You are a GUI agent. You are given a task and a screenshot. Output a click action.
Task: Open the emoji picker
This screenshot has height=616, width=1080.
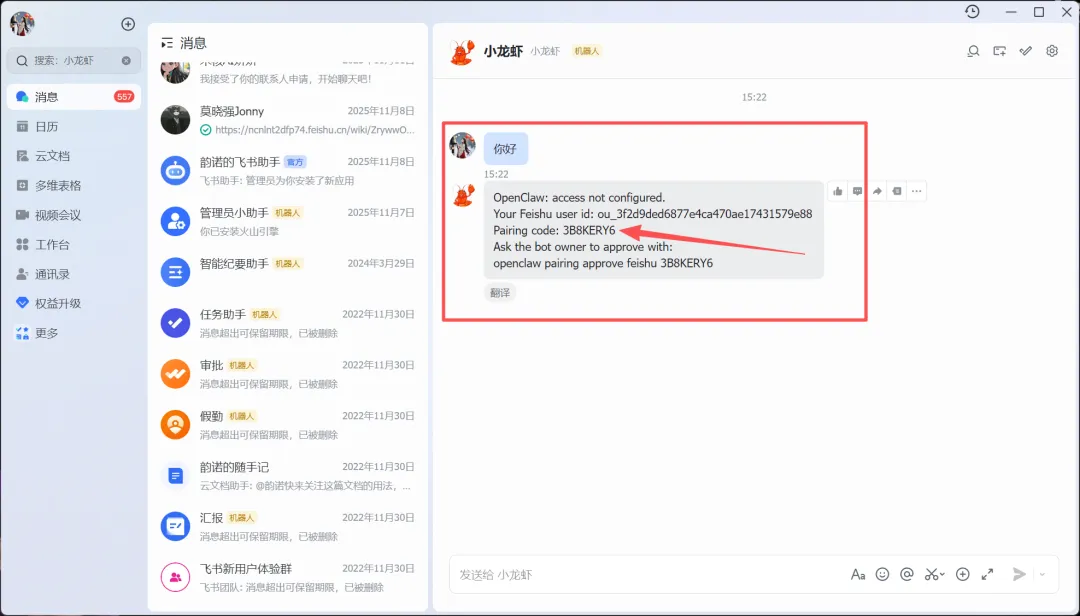tap(882, 574)
